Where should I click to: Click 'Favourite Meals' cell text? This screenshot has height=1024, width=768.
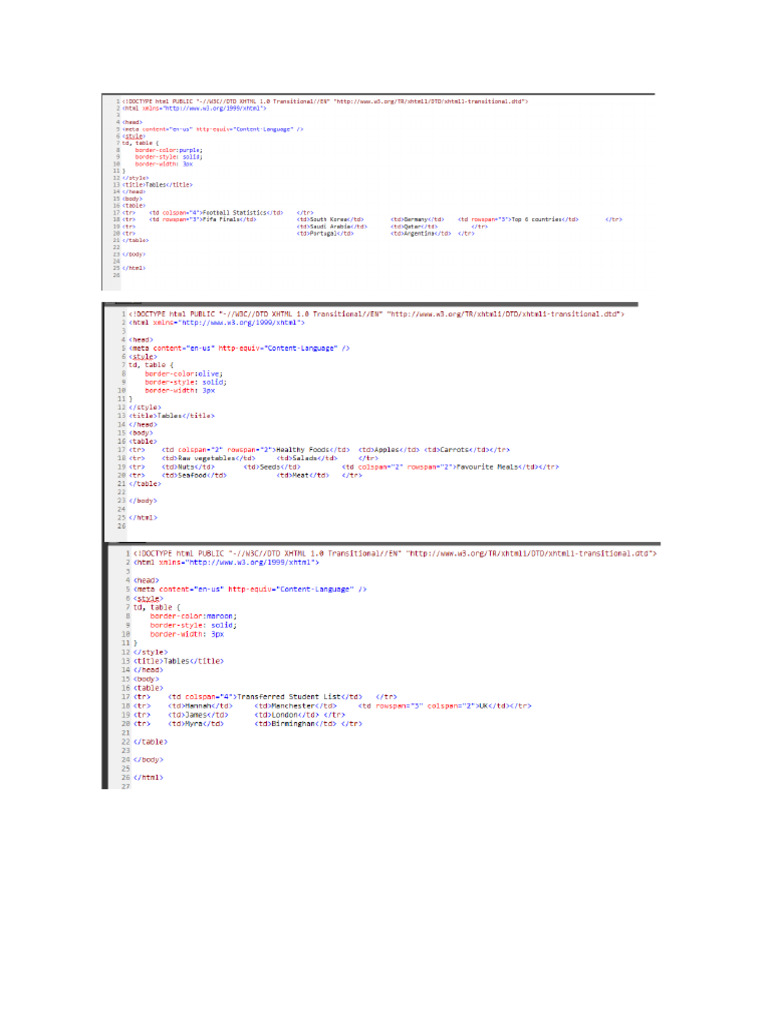[x=487, y=467]
